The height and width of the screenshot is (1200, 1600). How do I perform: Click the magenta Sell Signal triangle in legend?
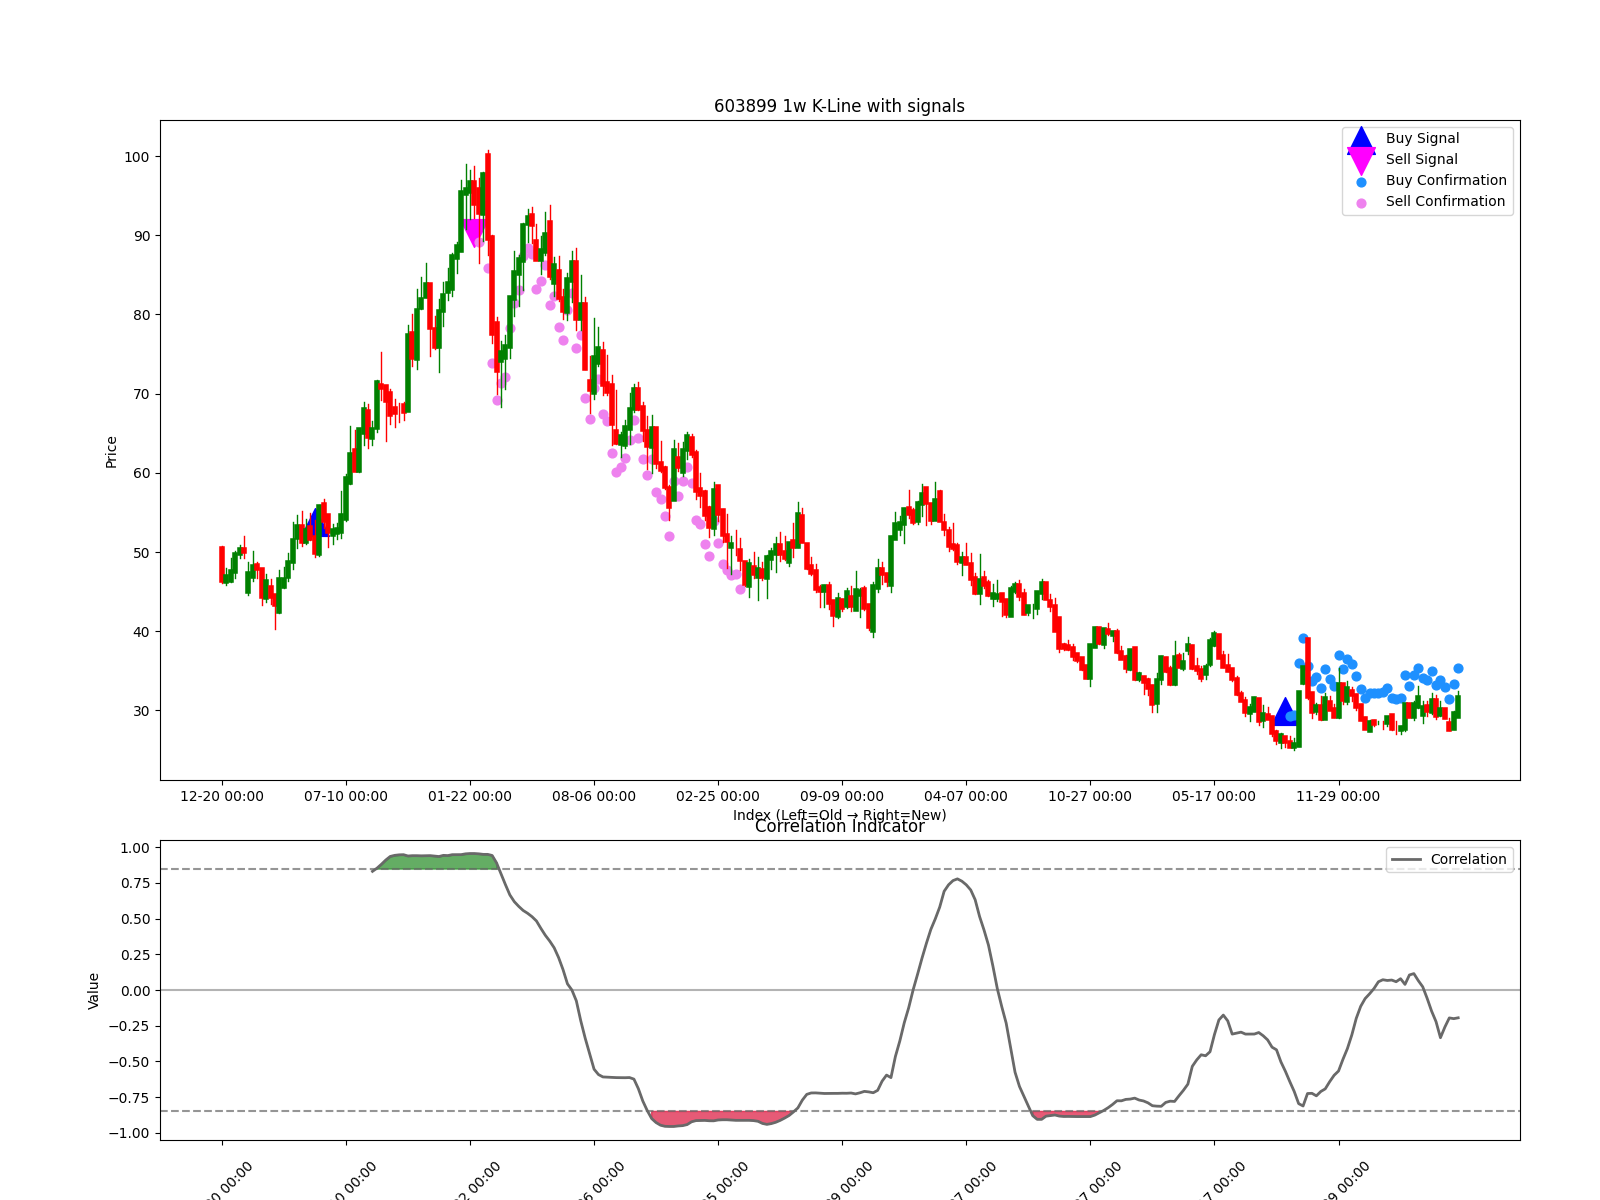pyautogui.click(x=1361, y=160)
